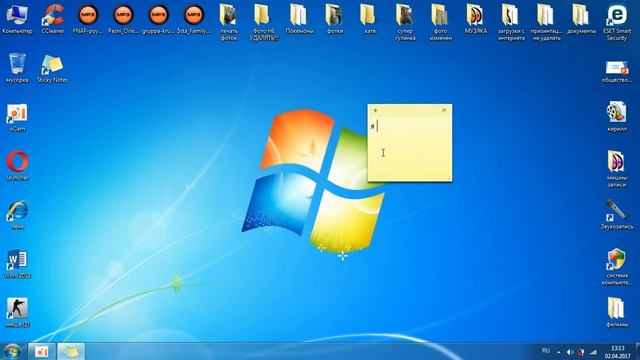Select the МУЗЯКА folder
This screenshot has width=640, height=360.
(476, 19)
